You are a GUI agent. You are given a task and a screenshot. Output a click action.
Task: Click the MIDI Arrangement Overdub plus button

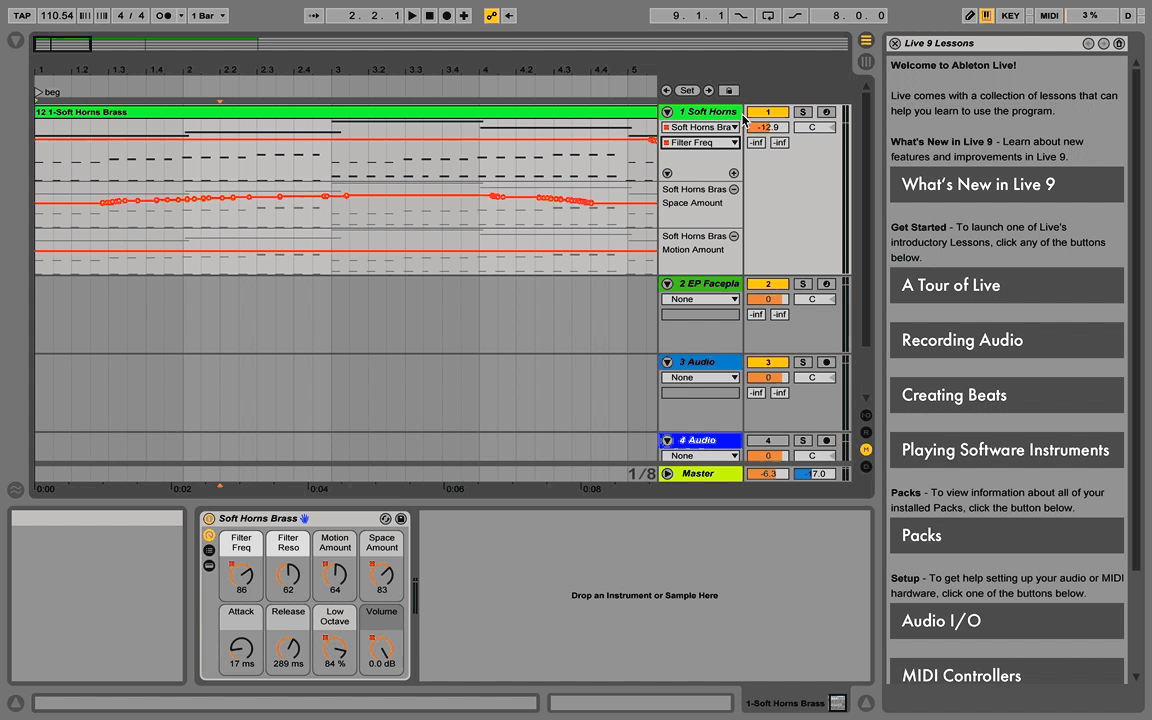click(x=464, y=15)
